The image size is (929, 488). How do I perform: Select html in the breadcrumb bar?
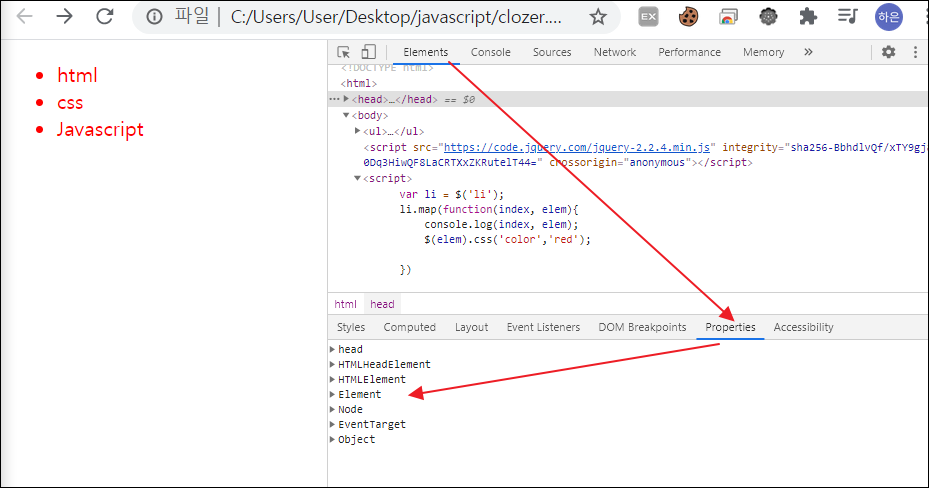[345, 304]
